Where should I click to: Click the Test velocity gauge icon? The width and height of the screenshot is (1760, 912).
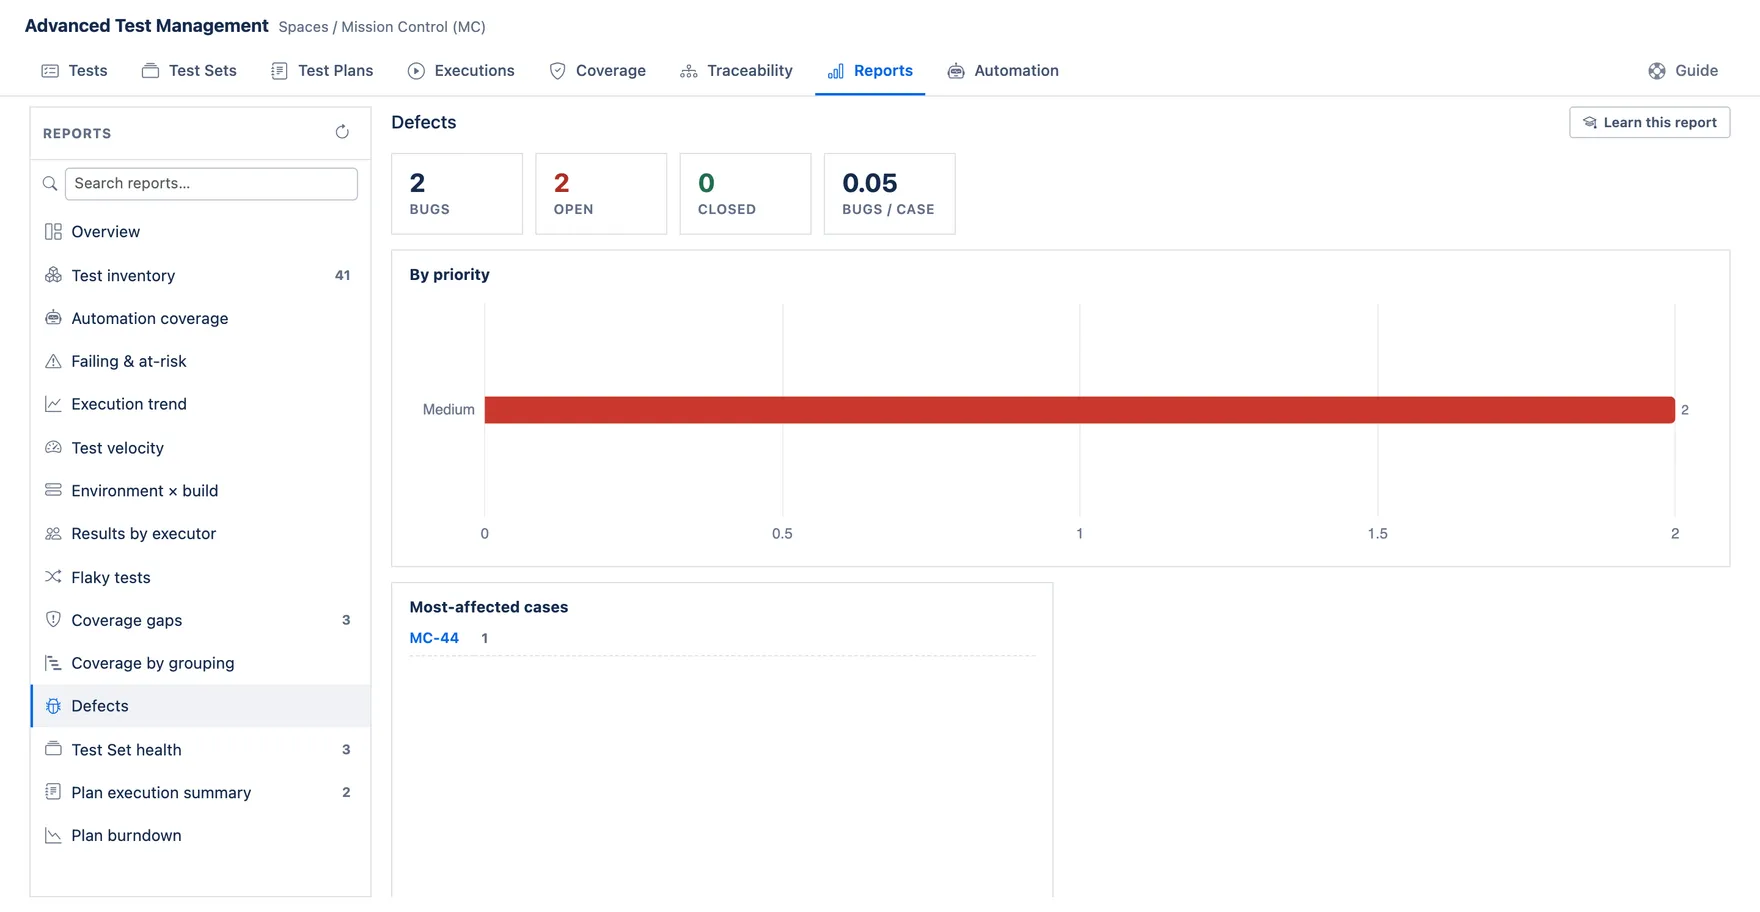(x=53, y=448)
